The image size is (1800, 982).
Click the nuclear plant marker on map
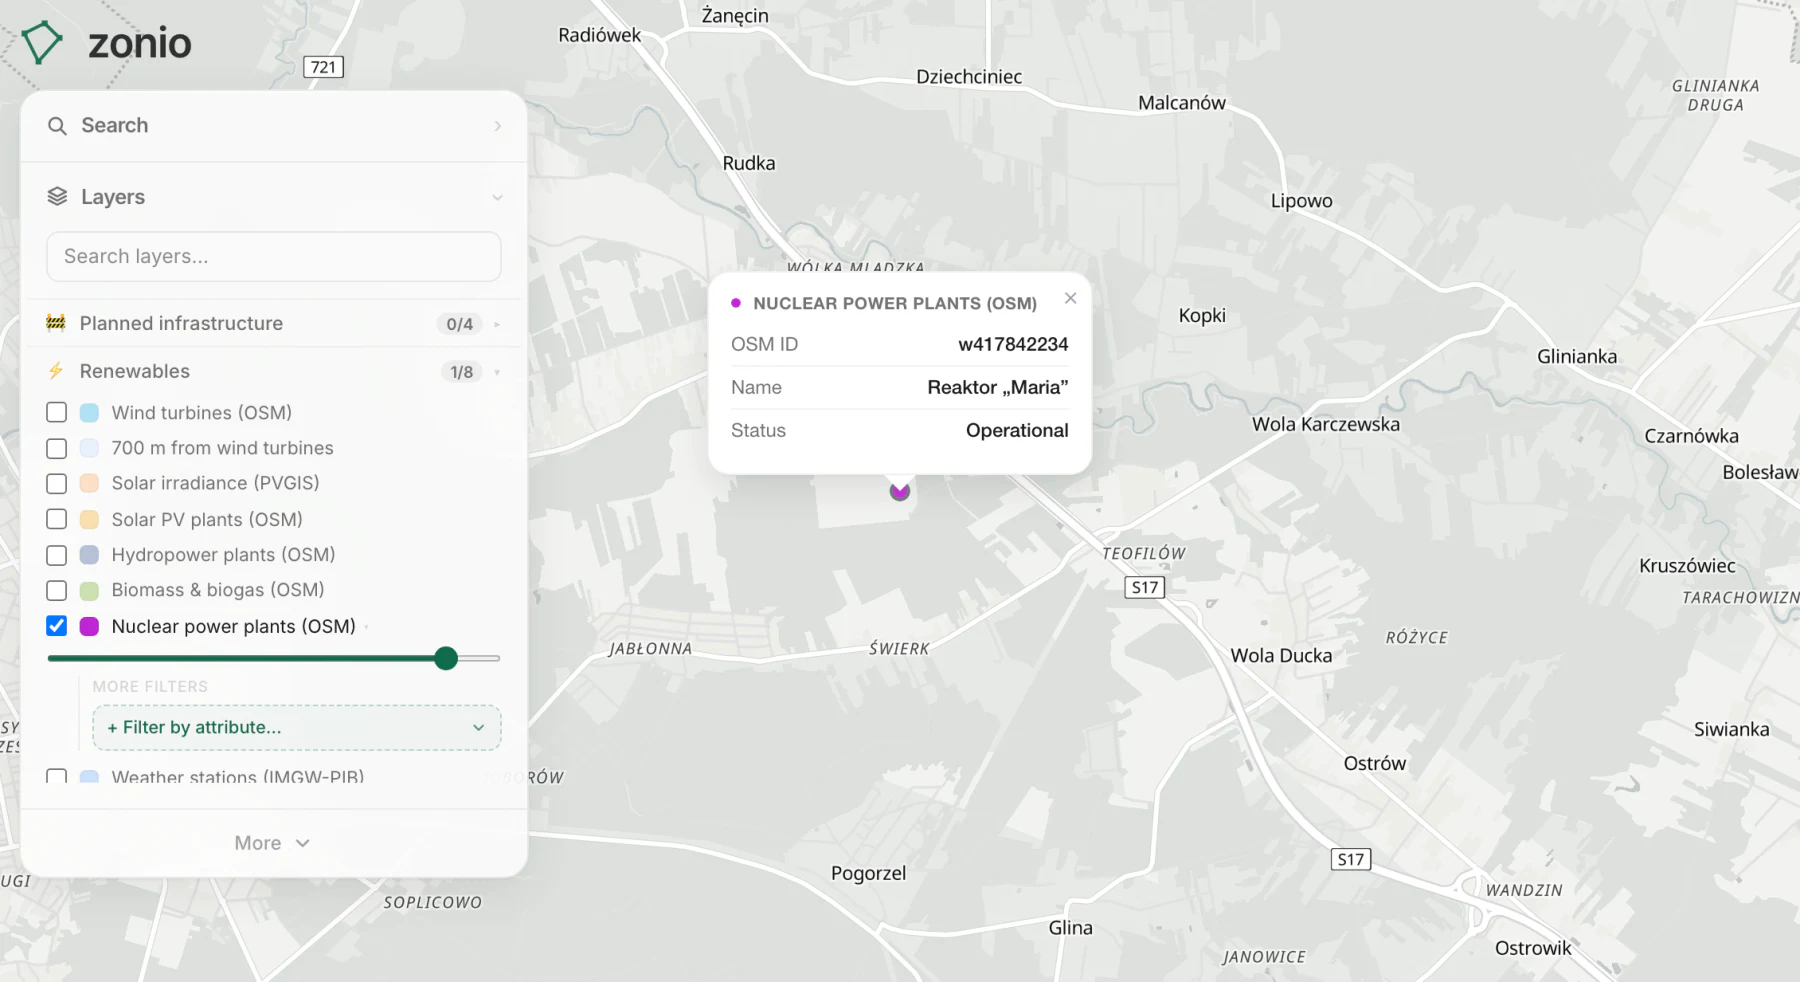pyautogui.click(x=900, y=491)
